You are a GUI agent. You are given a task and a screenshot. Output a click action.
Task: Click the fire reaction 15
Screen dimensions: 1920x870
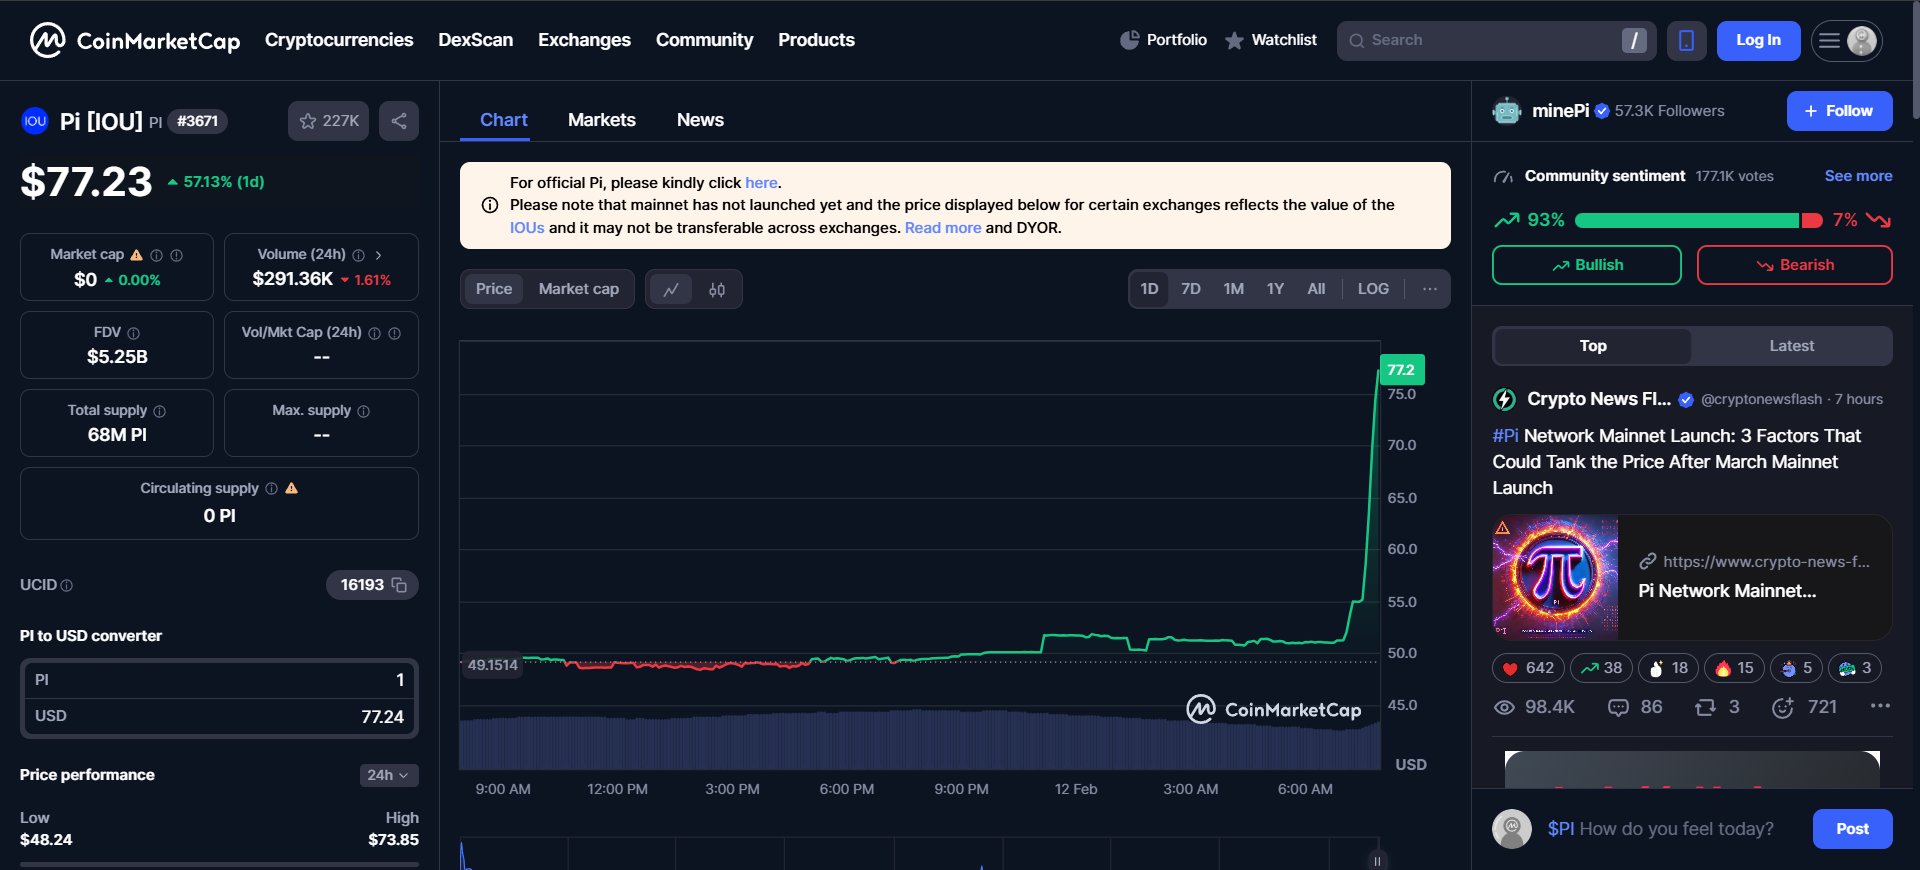coord(1734,668)
